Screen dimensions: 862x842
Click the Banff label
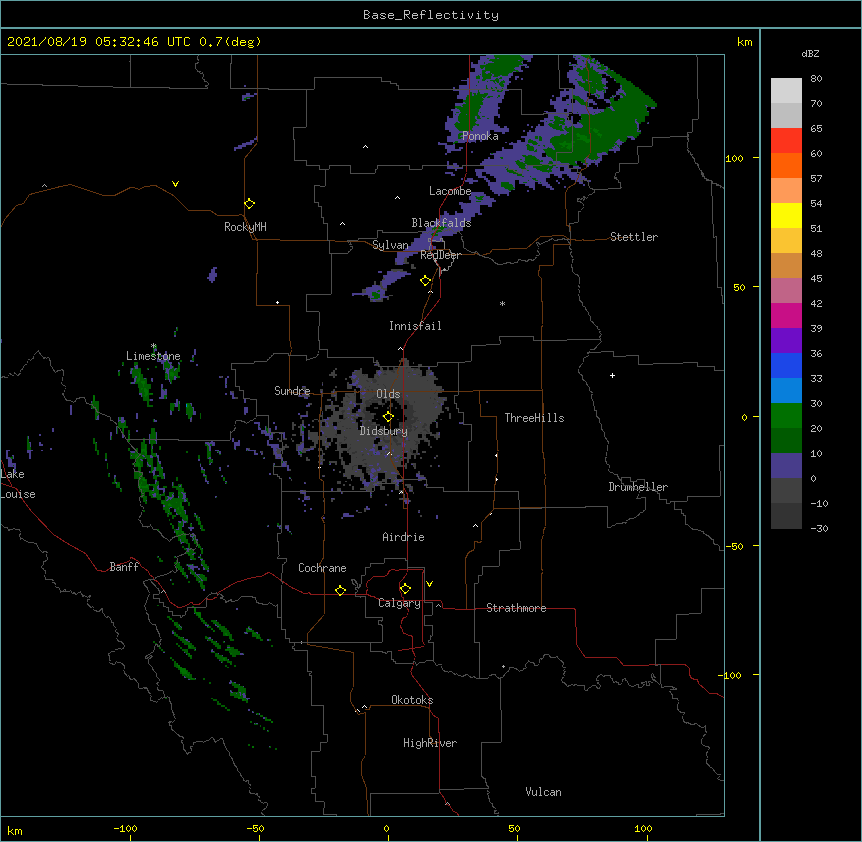click(x=124, y=567)
